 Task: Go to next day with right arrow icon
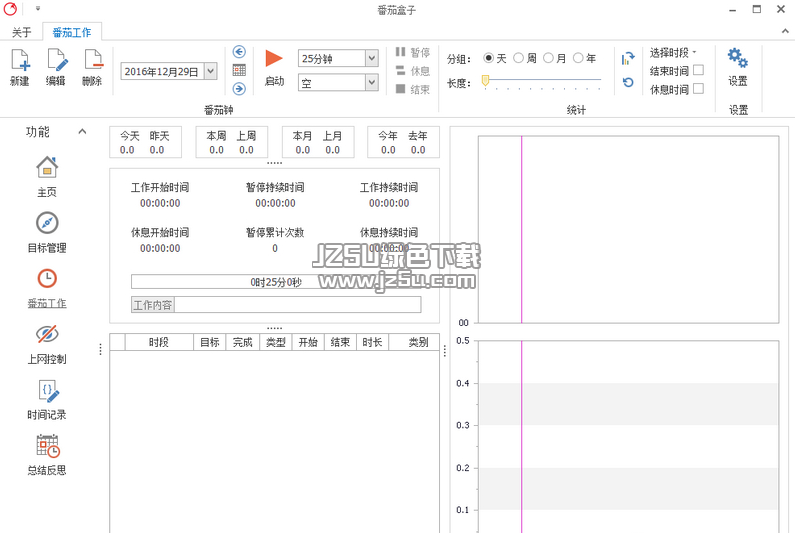click(x=239, y=89)
